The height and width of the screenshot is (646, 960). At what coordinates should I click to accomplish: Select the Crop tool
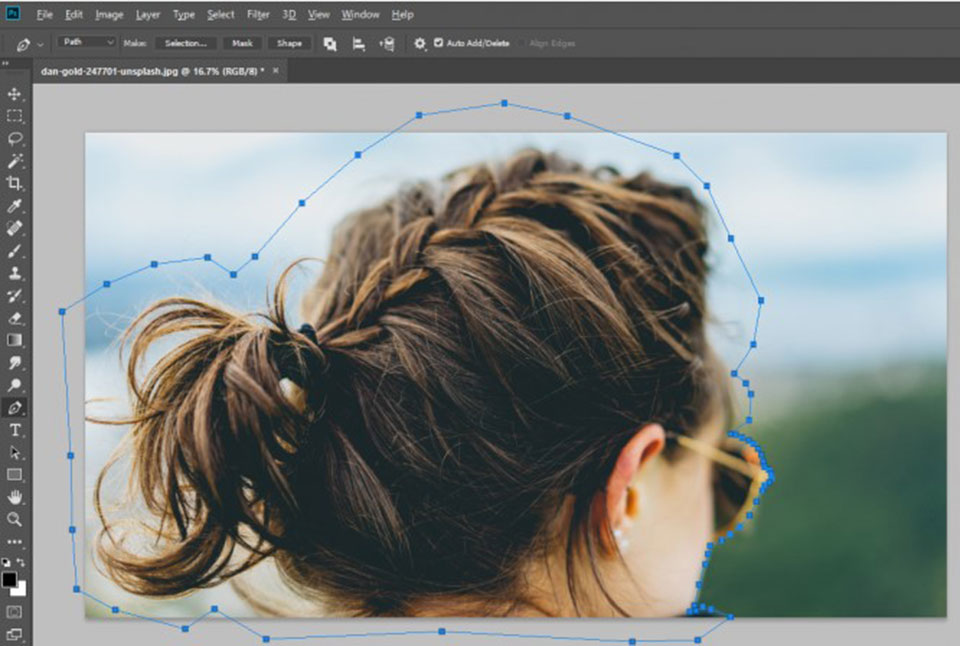click(x=14, y=183)
